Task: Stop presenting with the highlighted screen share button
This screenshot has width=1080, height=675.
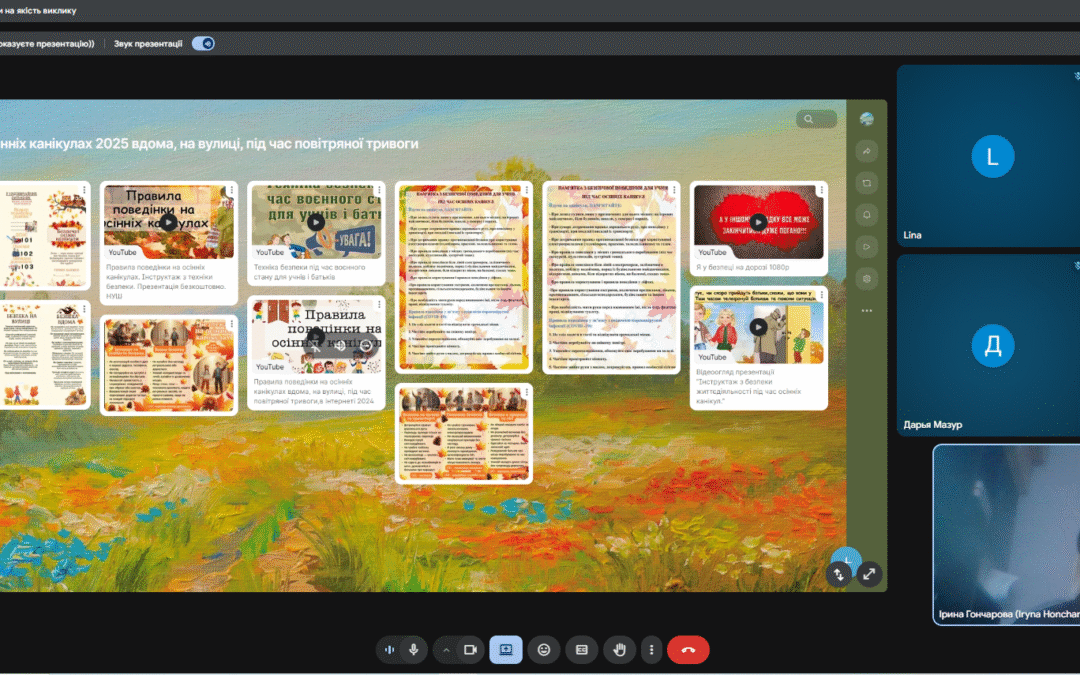Action: [x=506, y=650]
